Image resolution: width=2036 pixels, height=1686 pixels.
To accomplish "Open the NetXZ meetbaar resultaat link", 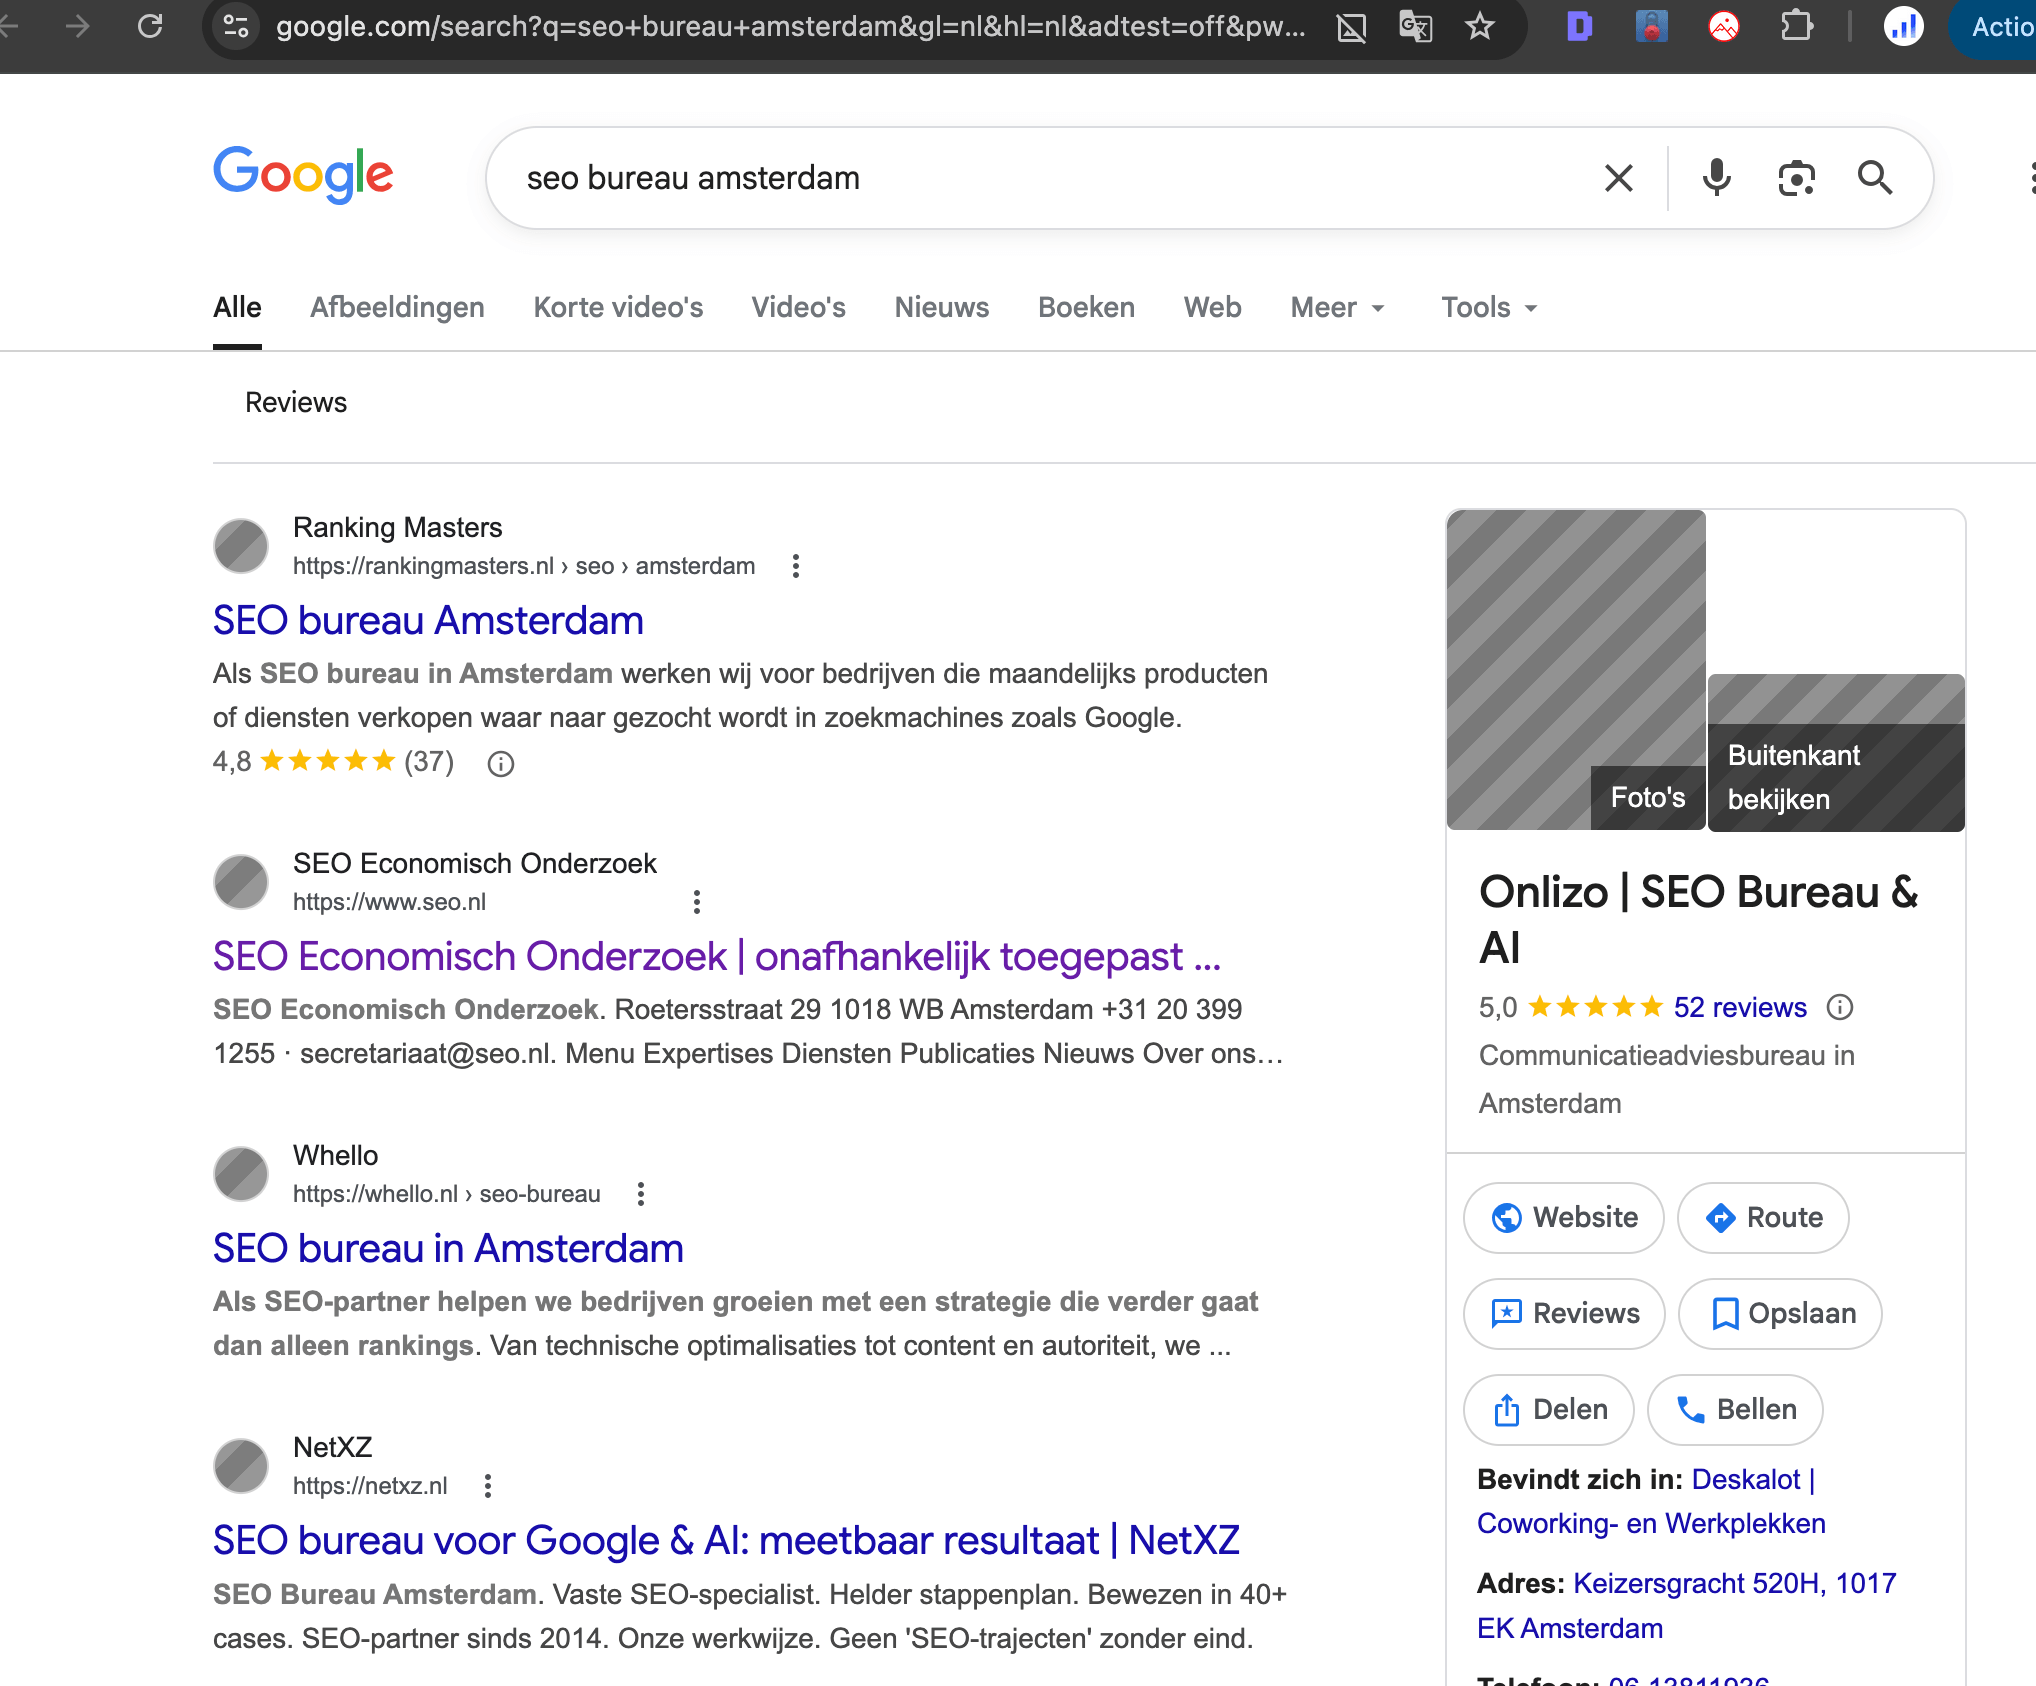I will point(726,1541).
